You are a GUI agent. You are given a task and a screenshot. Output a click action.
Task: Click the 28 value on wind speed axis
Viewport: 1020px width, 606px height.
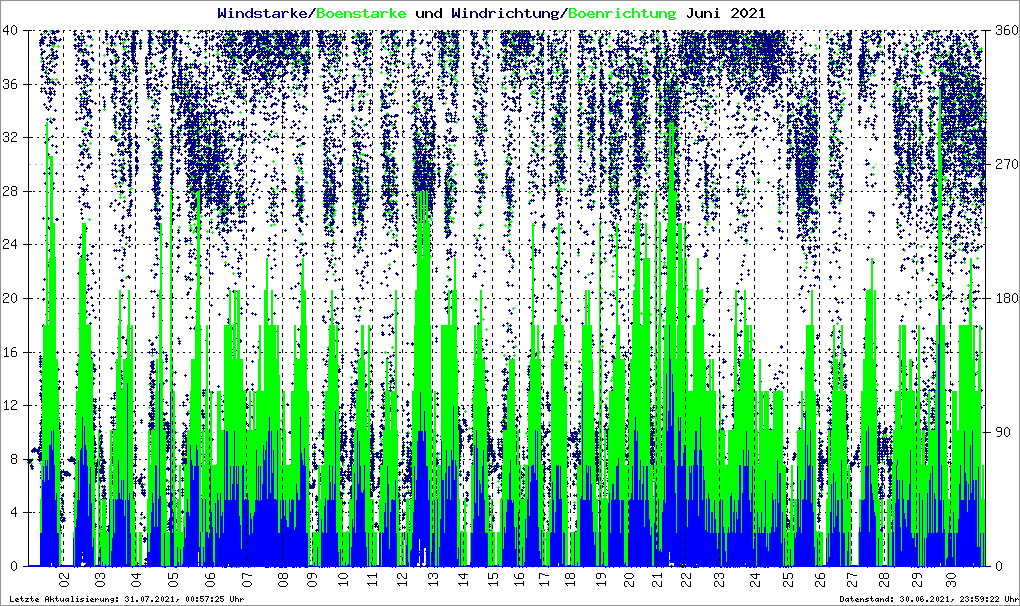pyautogui.click(x=10, y=191)
